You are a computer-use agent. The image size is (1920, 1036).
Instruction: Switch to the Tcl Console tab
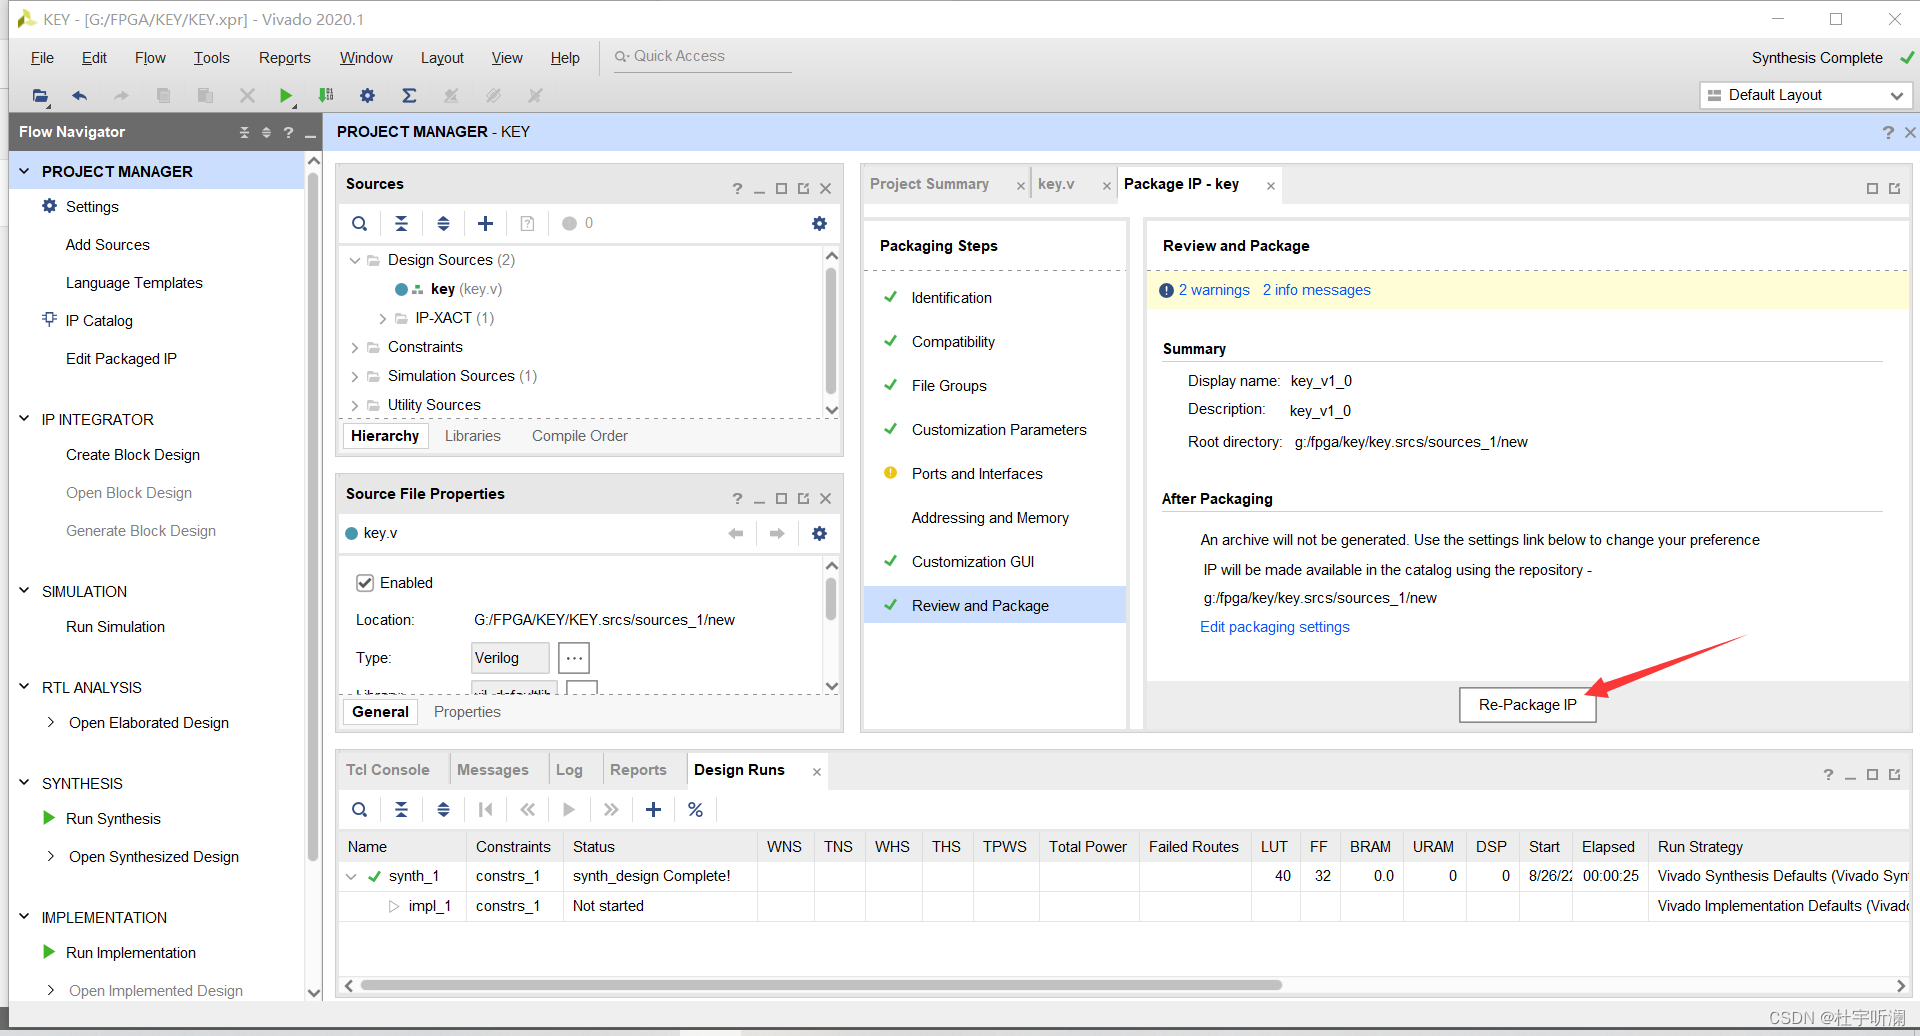point(388,770)
